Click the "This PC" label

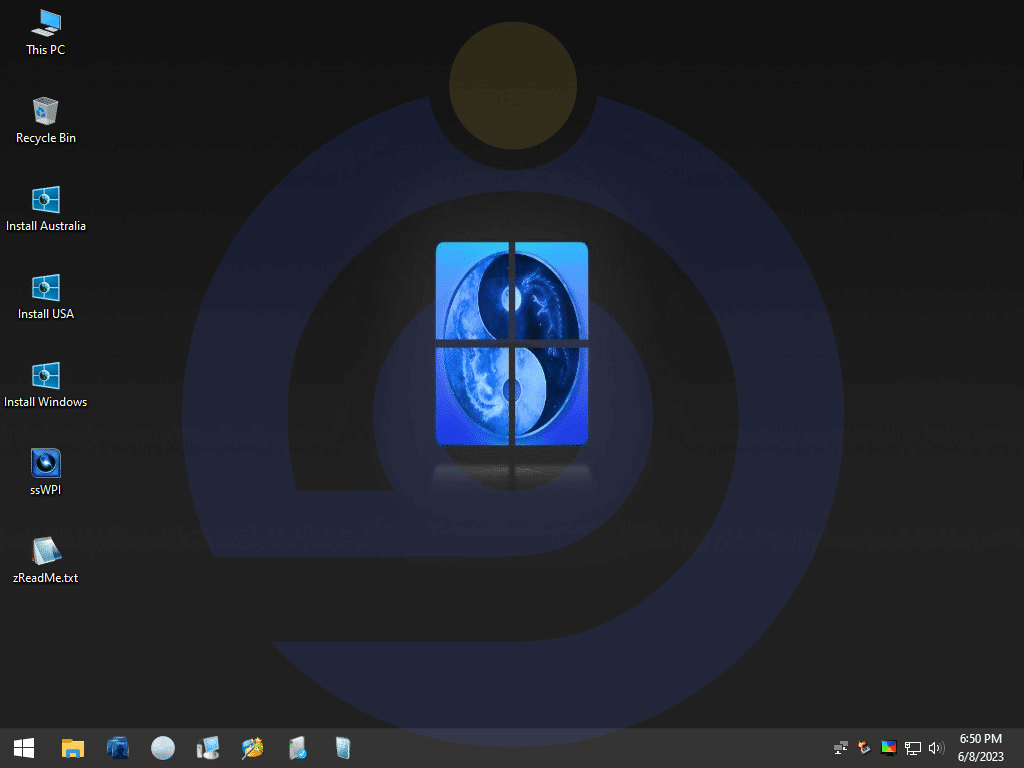(46, 50)
